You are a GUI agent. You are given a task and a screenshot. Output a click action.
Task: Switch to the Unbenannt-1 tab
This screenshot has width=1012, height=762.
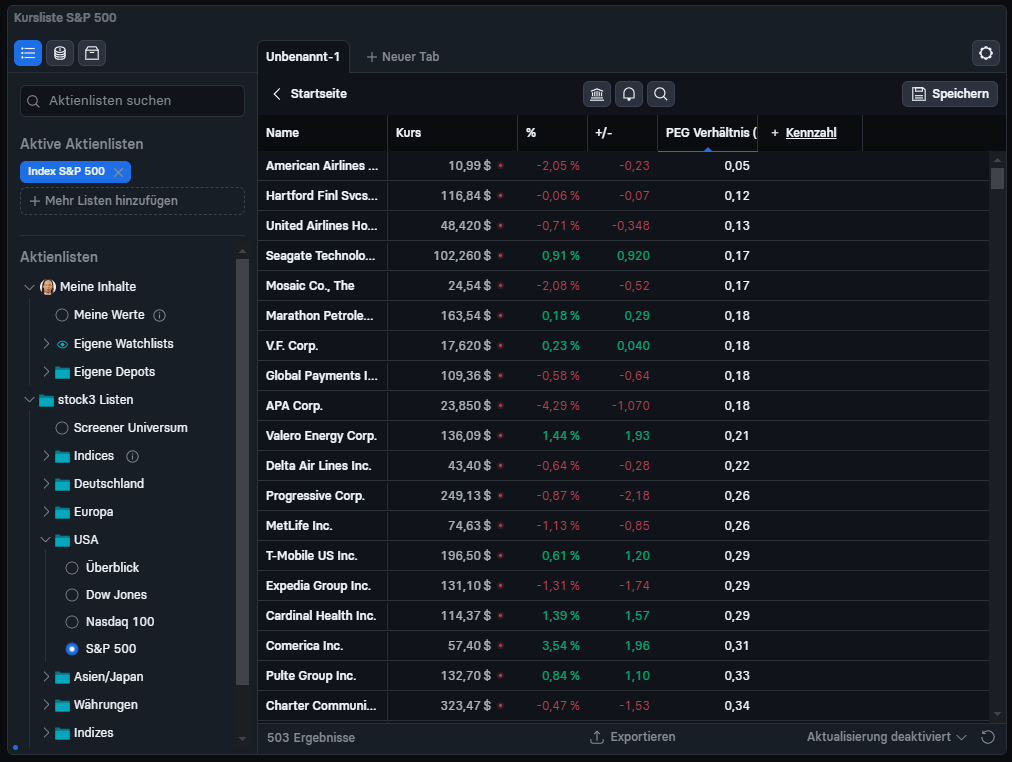(303, 57)
